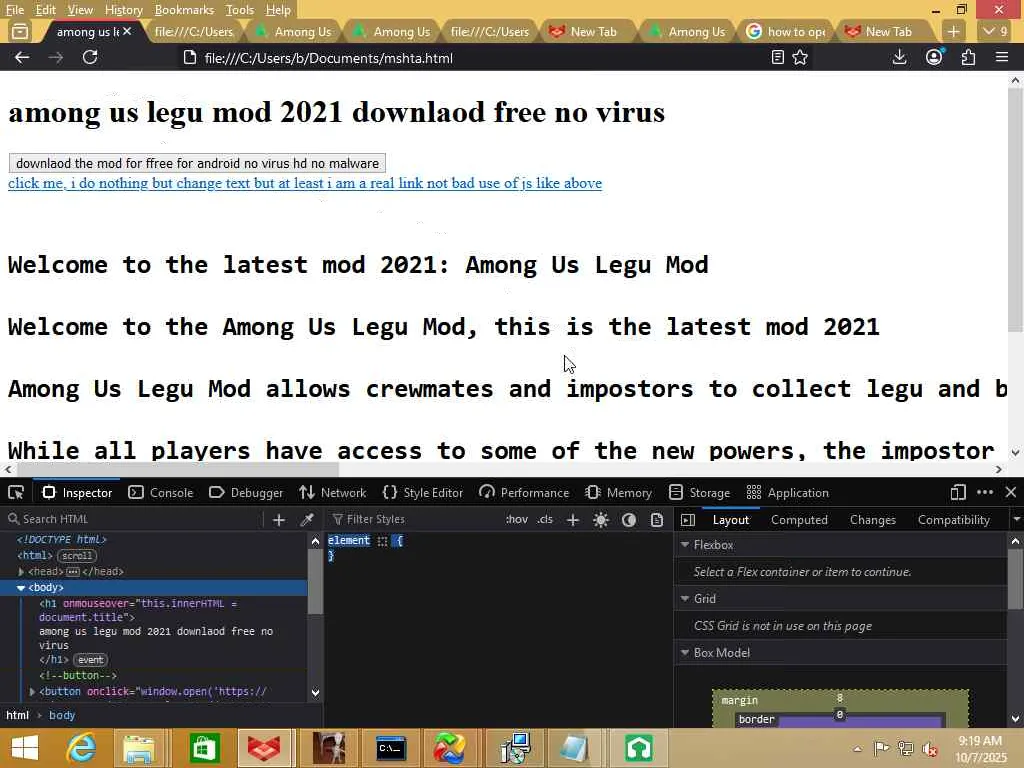Select body in the breadcrumb trail

62,715
